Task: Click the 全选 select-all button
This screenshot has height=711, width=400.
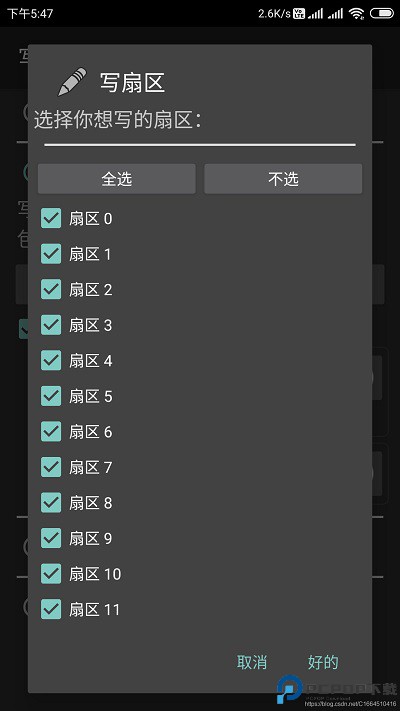Action: pos(117,179)
